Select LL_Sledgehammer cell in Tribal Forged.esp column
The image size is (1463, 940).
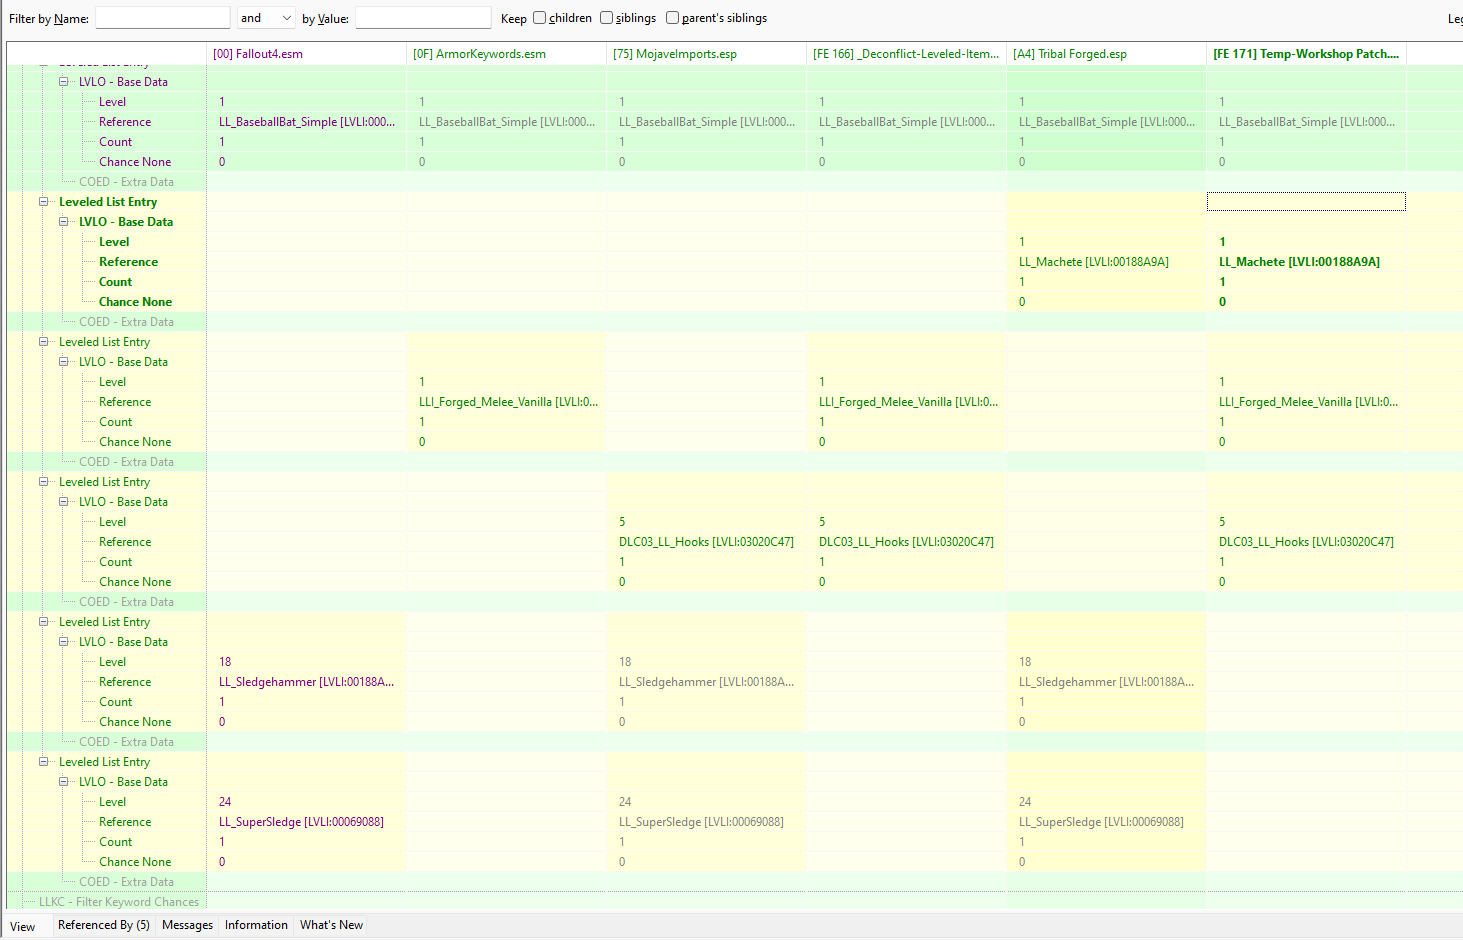[x=1106, y=682]
